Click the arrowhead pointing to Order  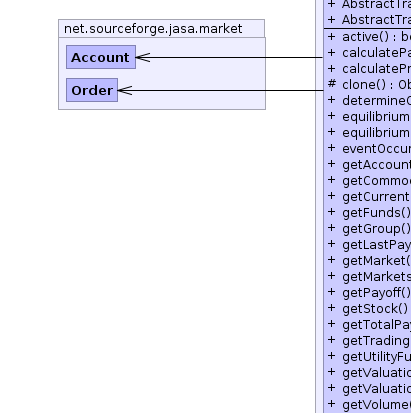[125, 90]
